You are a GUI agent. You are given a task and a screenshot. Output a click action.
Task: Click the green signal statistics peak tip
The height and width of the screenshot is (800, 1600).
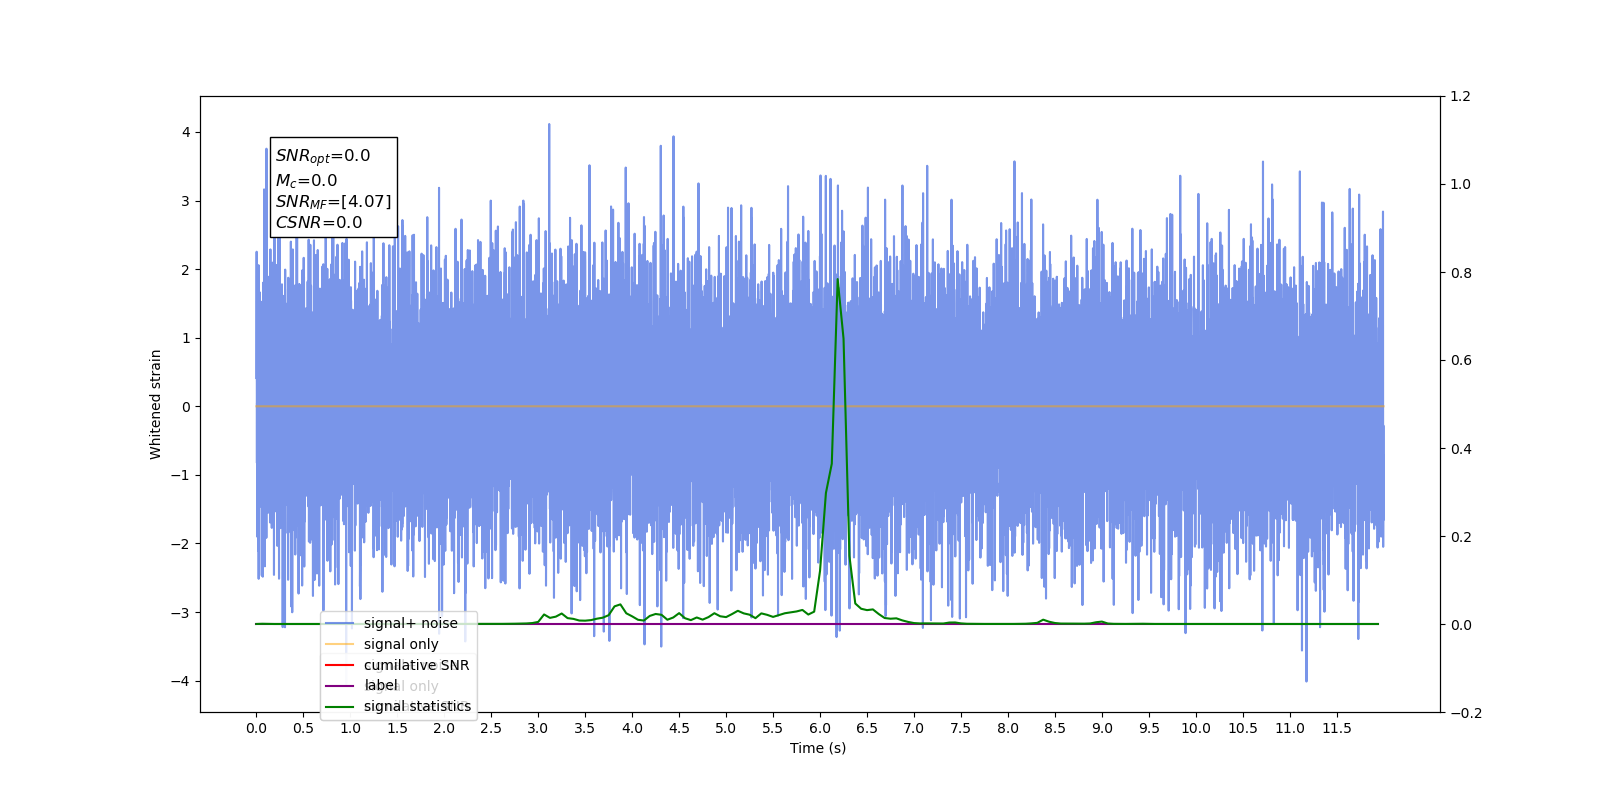click(837, 279)
